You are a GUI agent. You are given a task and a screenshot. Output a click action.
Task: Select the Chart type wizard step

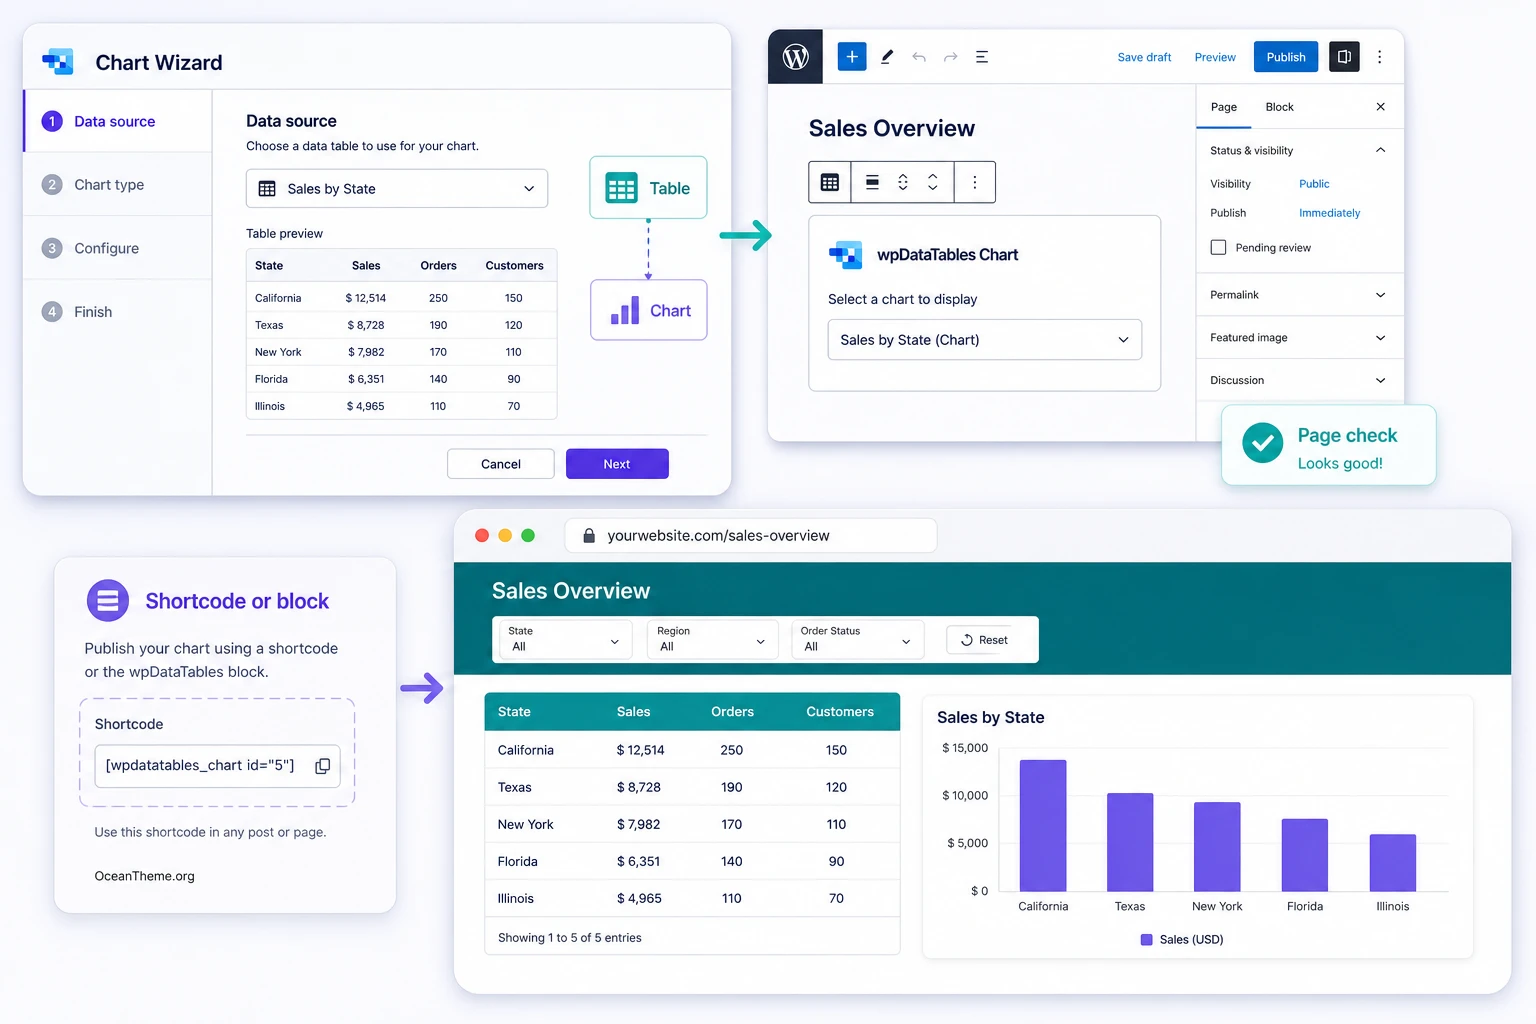click(x=117, y=185)
